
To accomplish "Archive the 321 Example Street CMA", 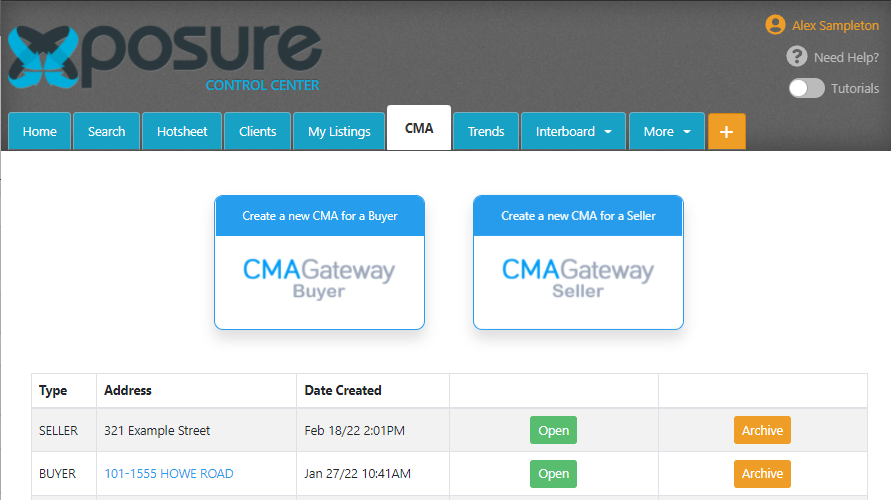I will pos(762,430).
